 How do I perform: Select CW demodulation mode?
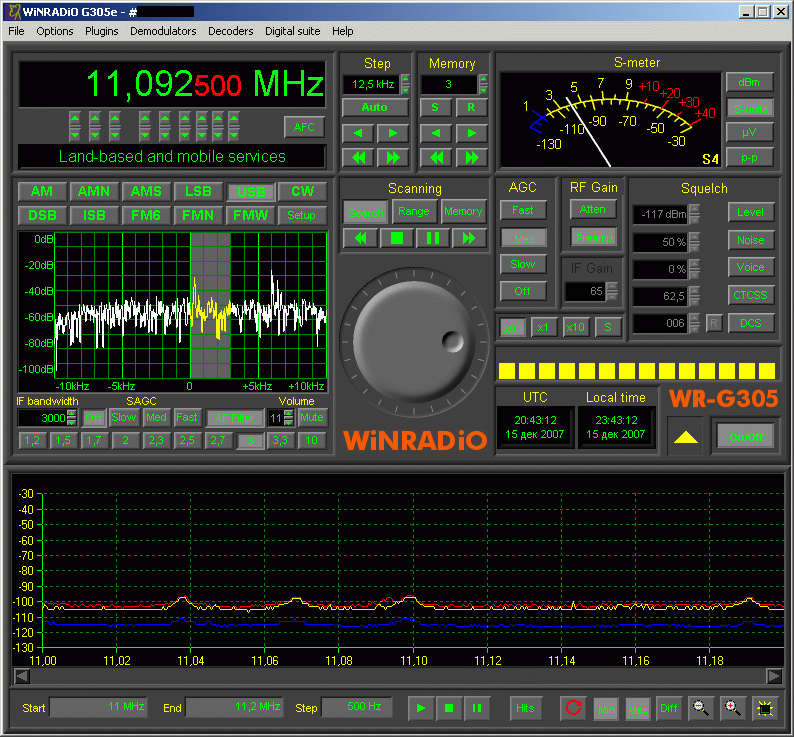pyautogui.click(x=303, y=191)
